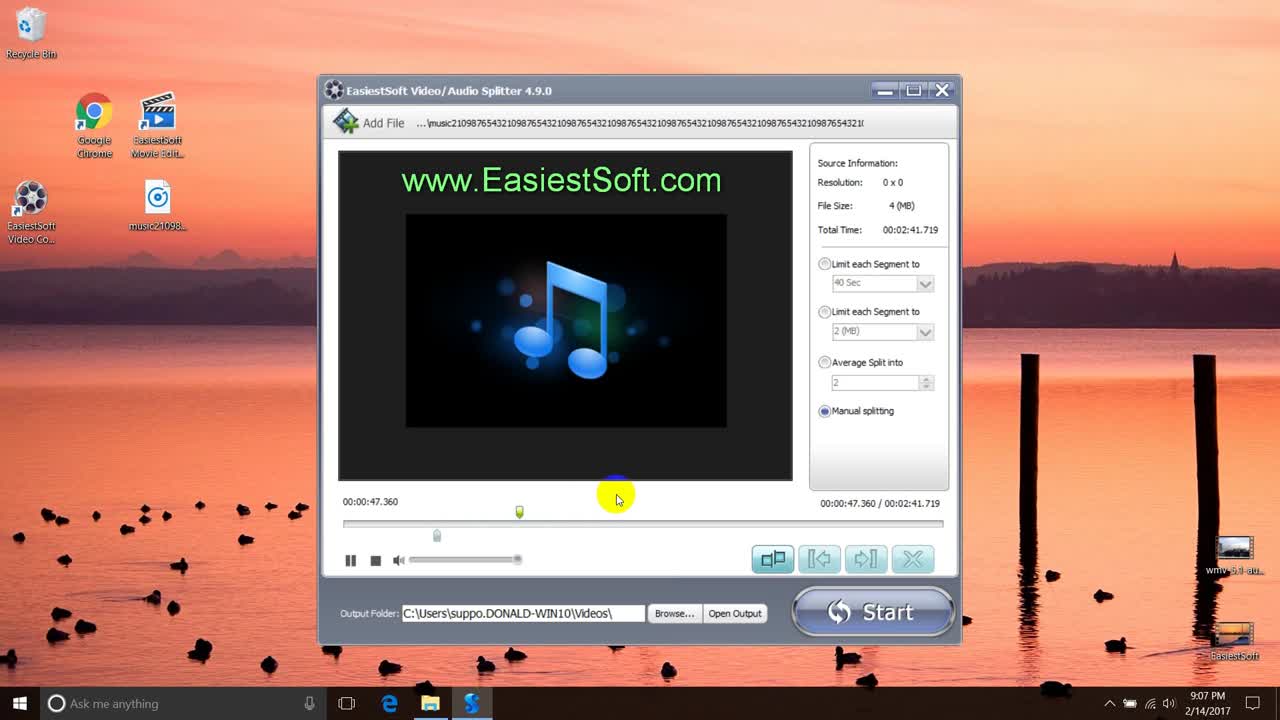Open the taskbar clock showing 9:07 PM

coord(1208,703)
